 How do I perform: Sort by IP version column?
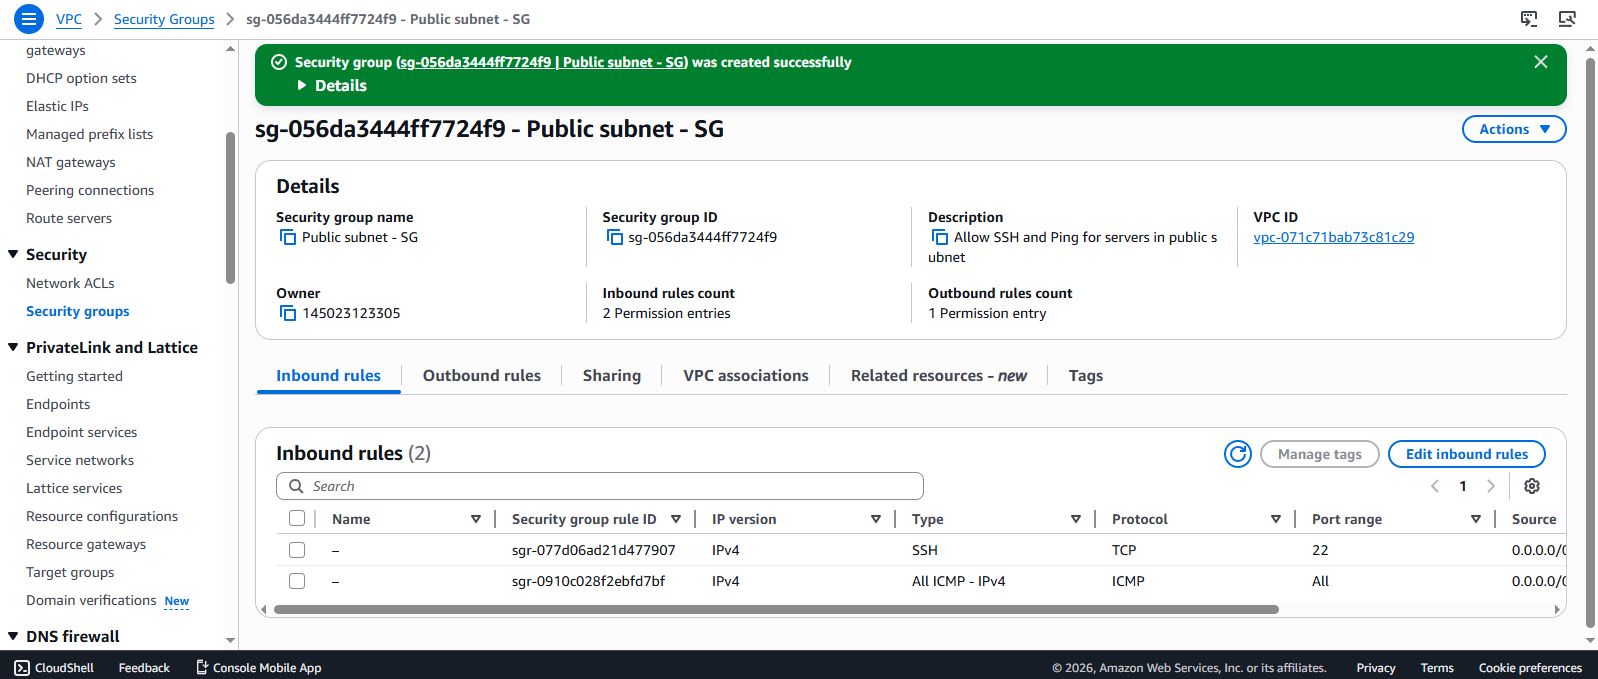(x=876, y=519)
